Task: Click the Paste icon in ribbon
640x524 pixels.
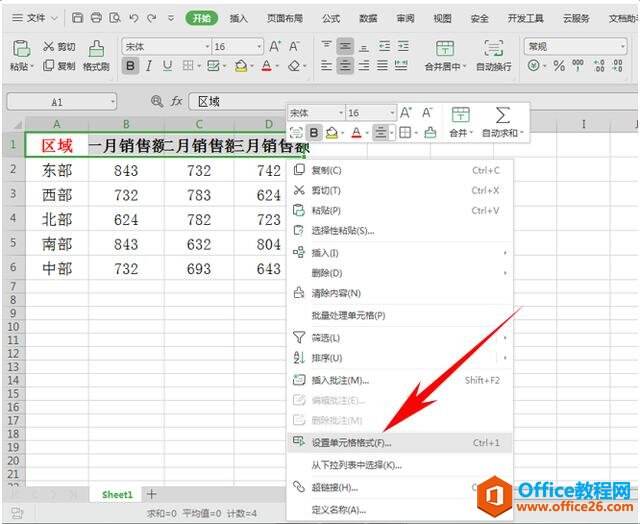Action: click(21, 49)
